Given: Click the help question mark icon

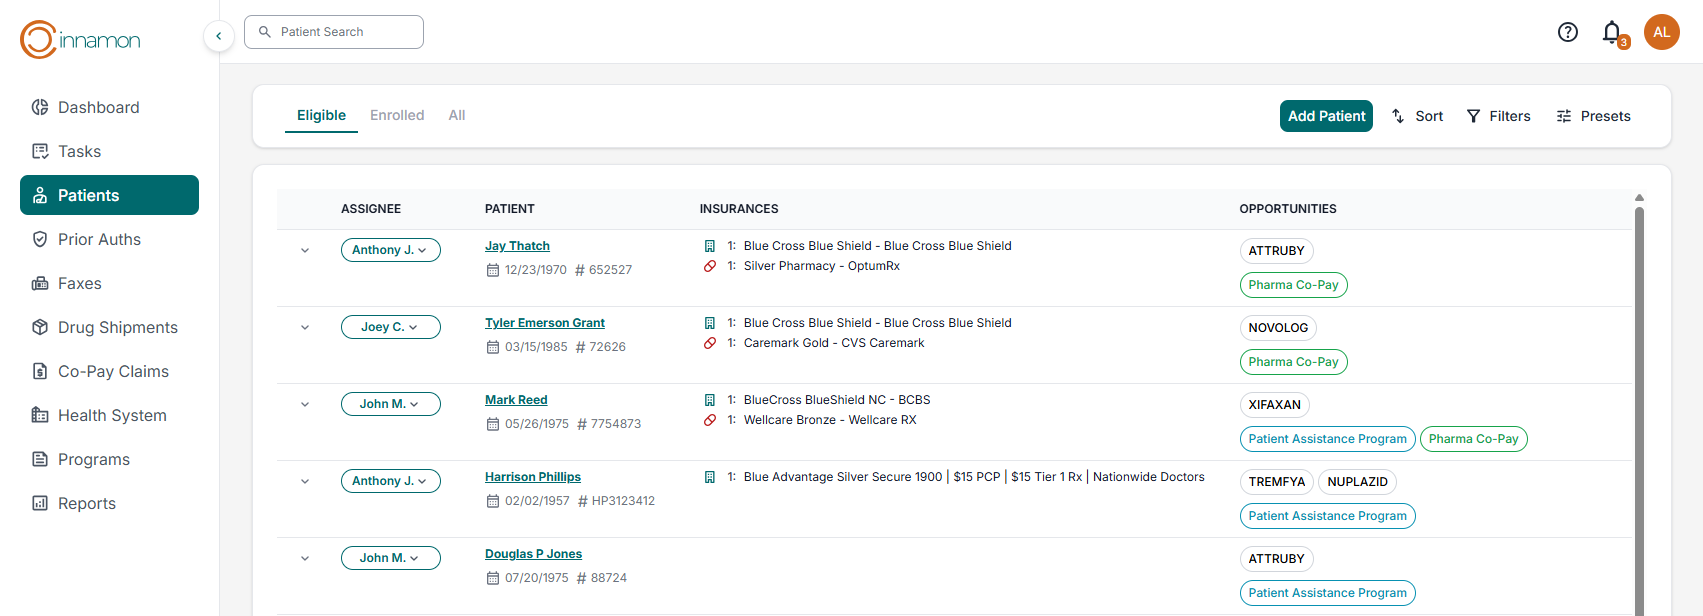Looking at the screenshot, I should point(1568,32).
